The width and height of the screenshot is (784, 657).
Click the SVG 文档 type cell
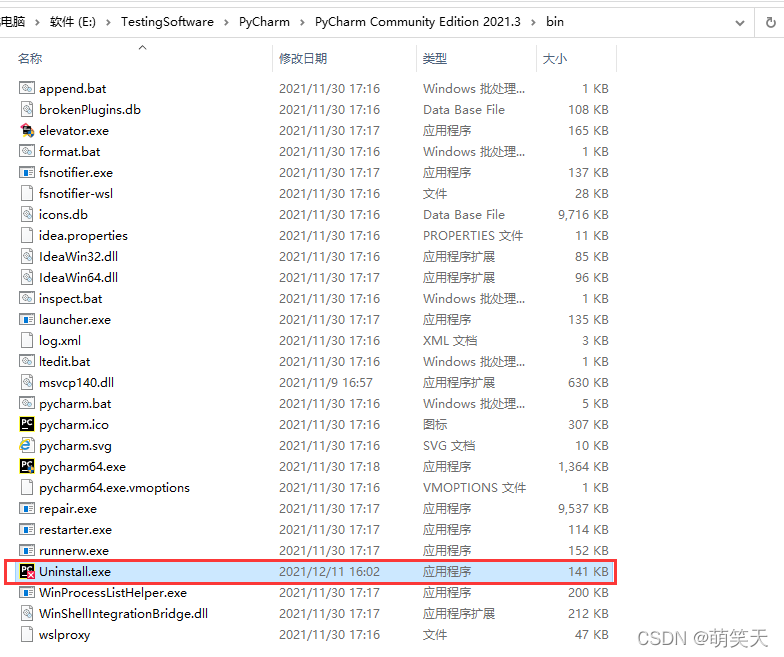click(449, 446)
